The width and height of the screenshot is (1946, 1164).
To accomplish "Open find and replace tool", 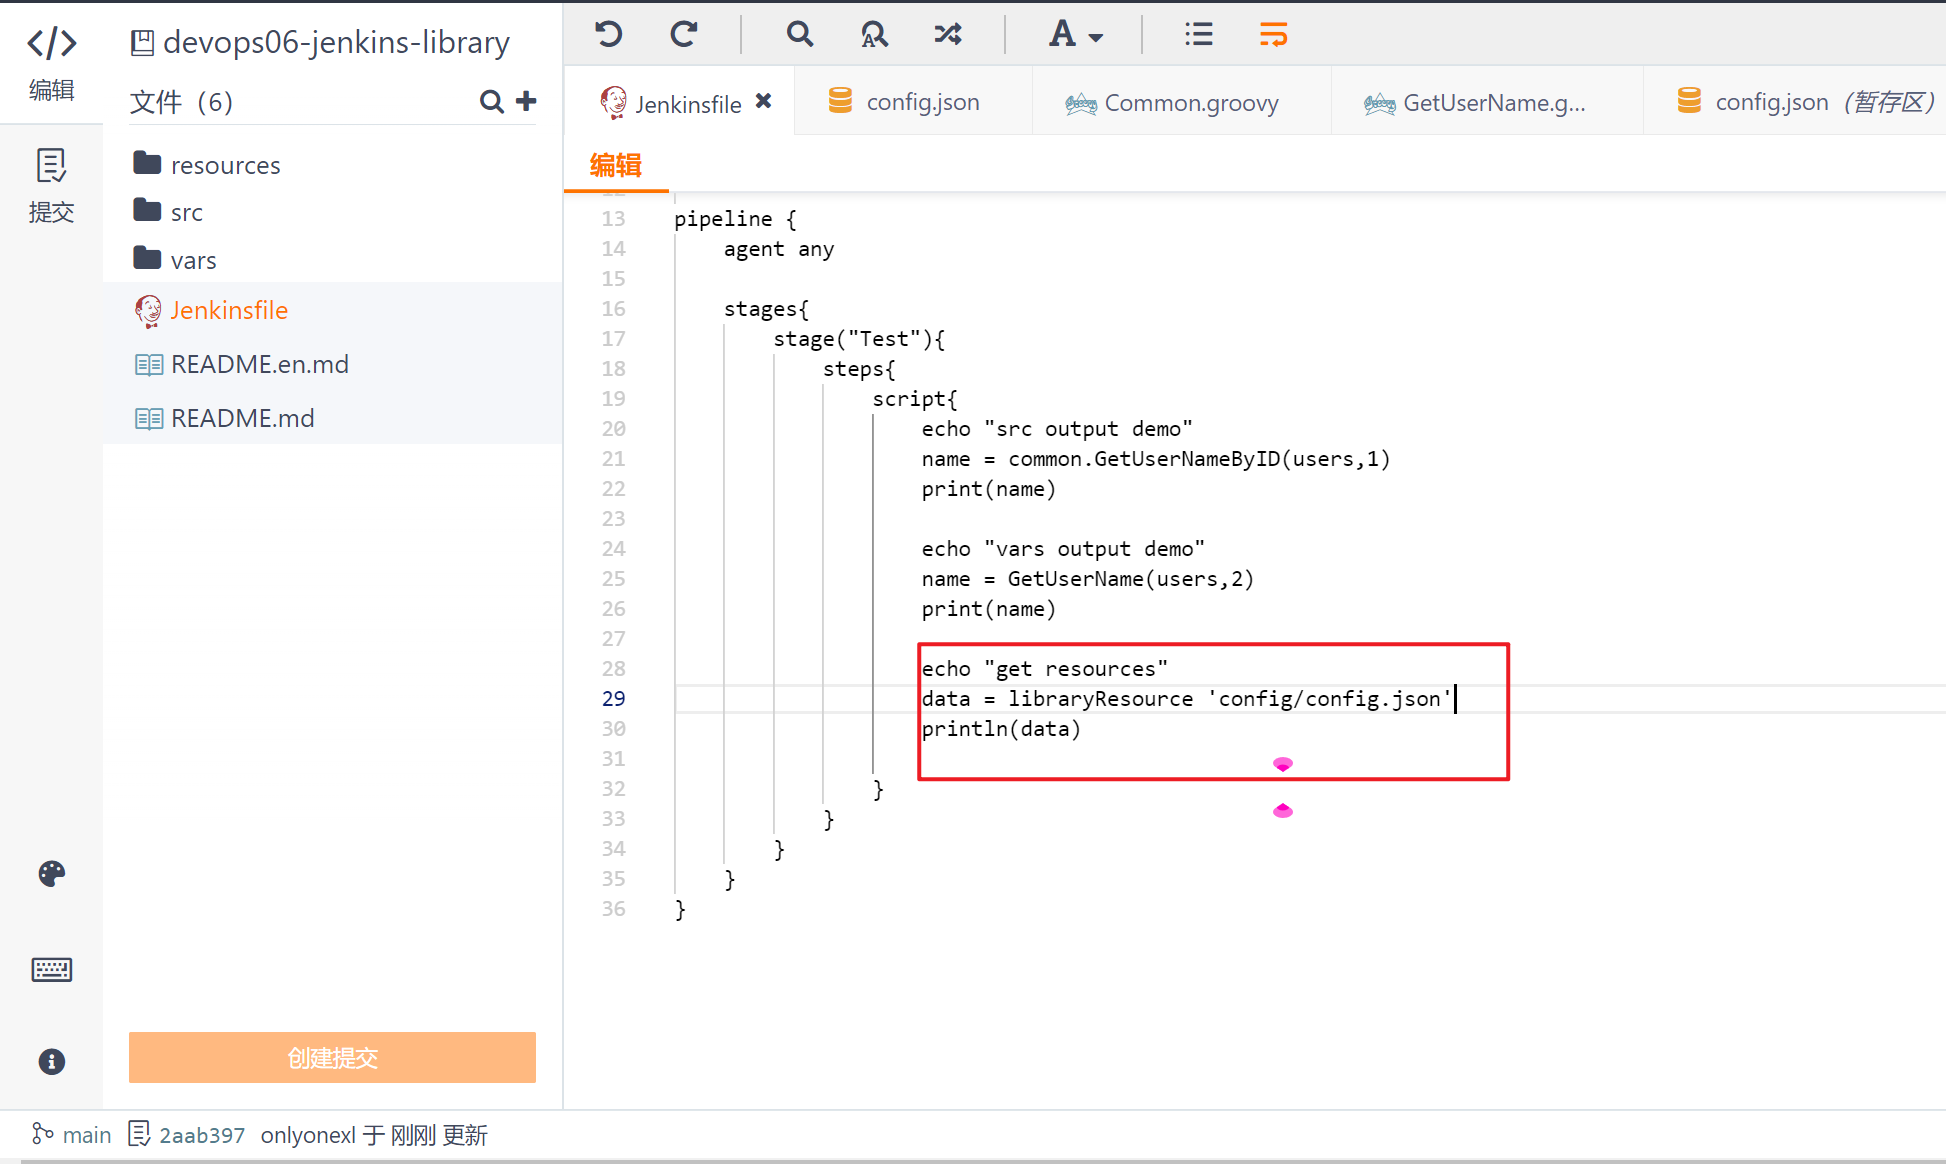I will pyautogui.click(x=874, y=35).
